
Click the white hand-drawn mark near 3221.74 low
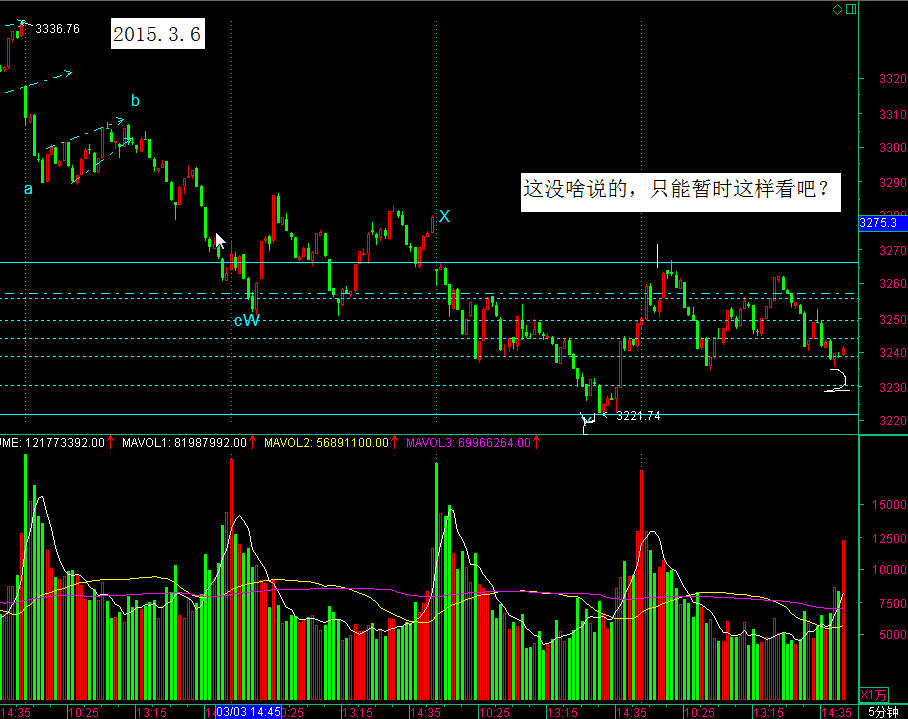[588, 421]
